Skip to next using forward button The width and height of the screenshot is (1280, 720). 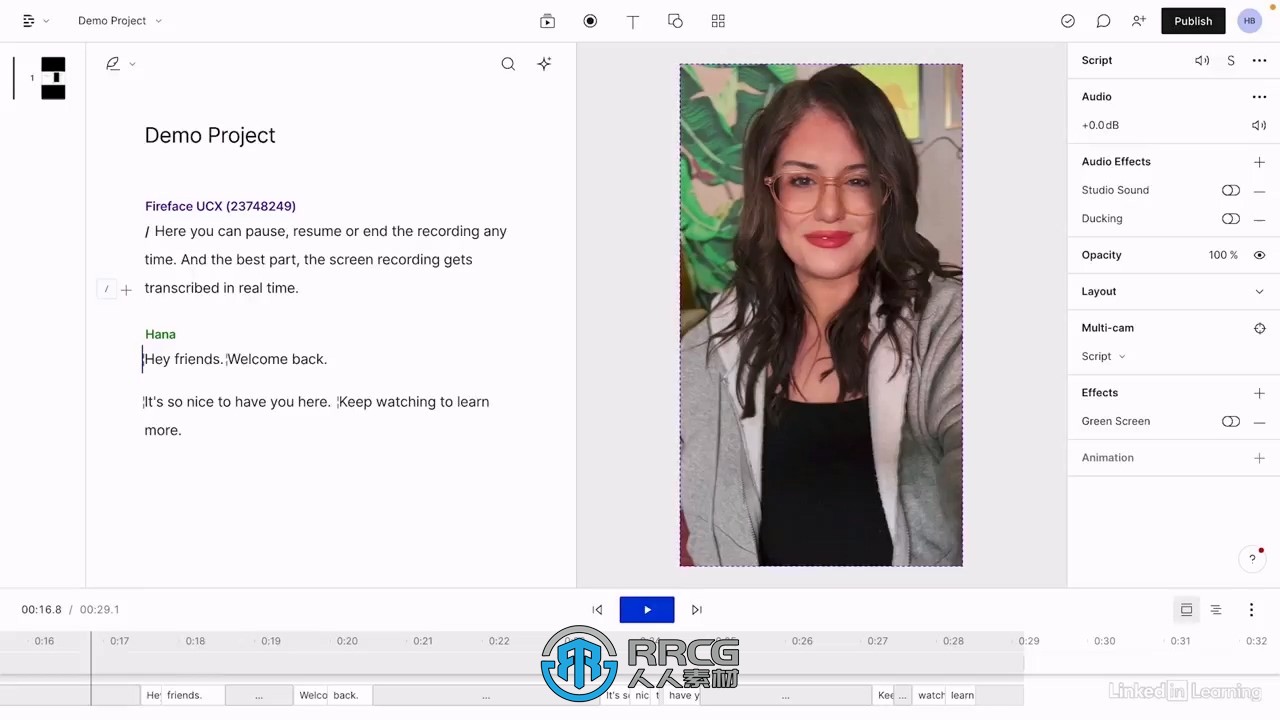pyautogui.click(x=697, y=610)
